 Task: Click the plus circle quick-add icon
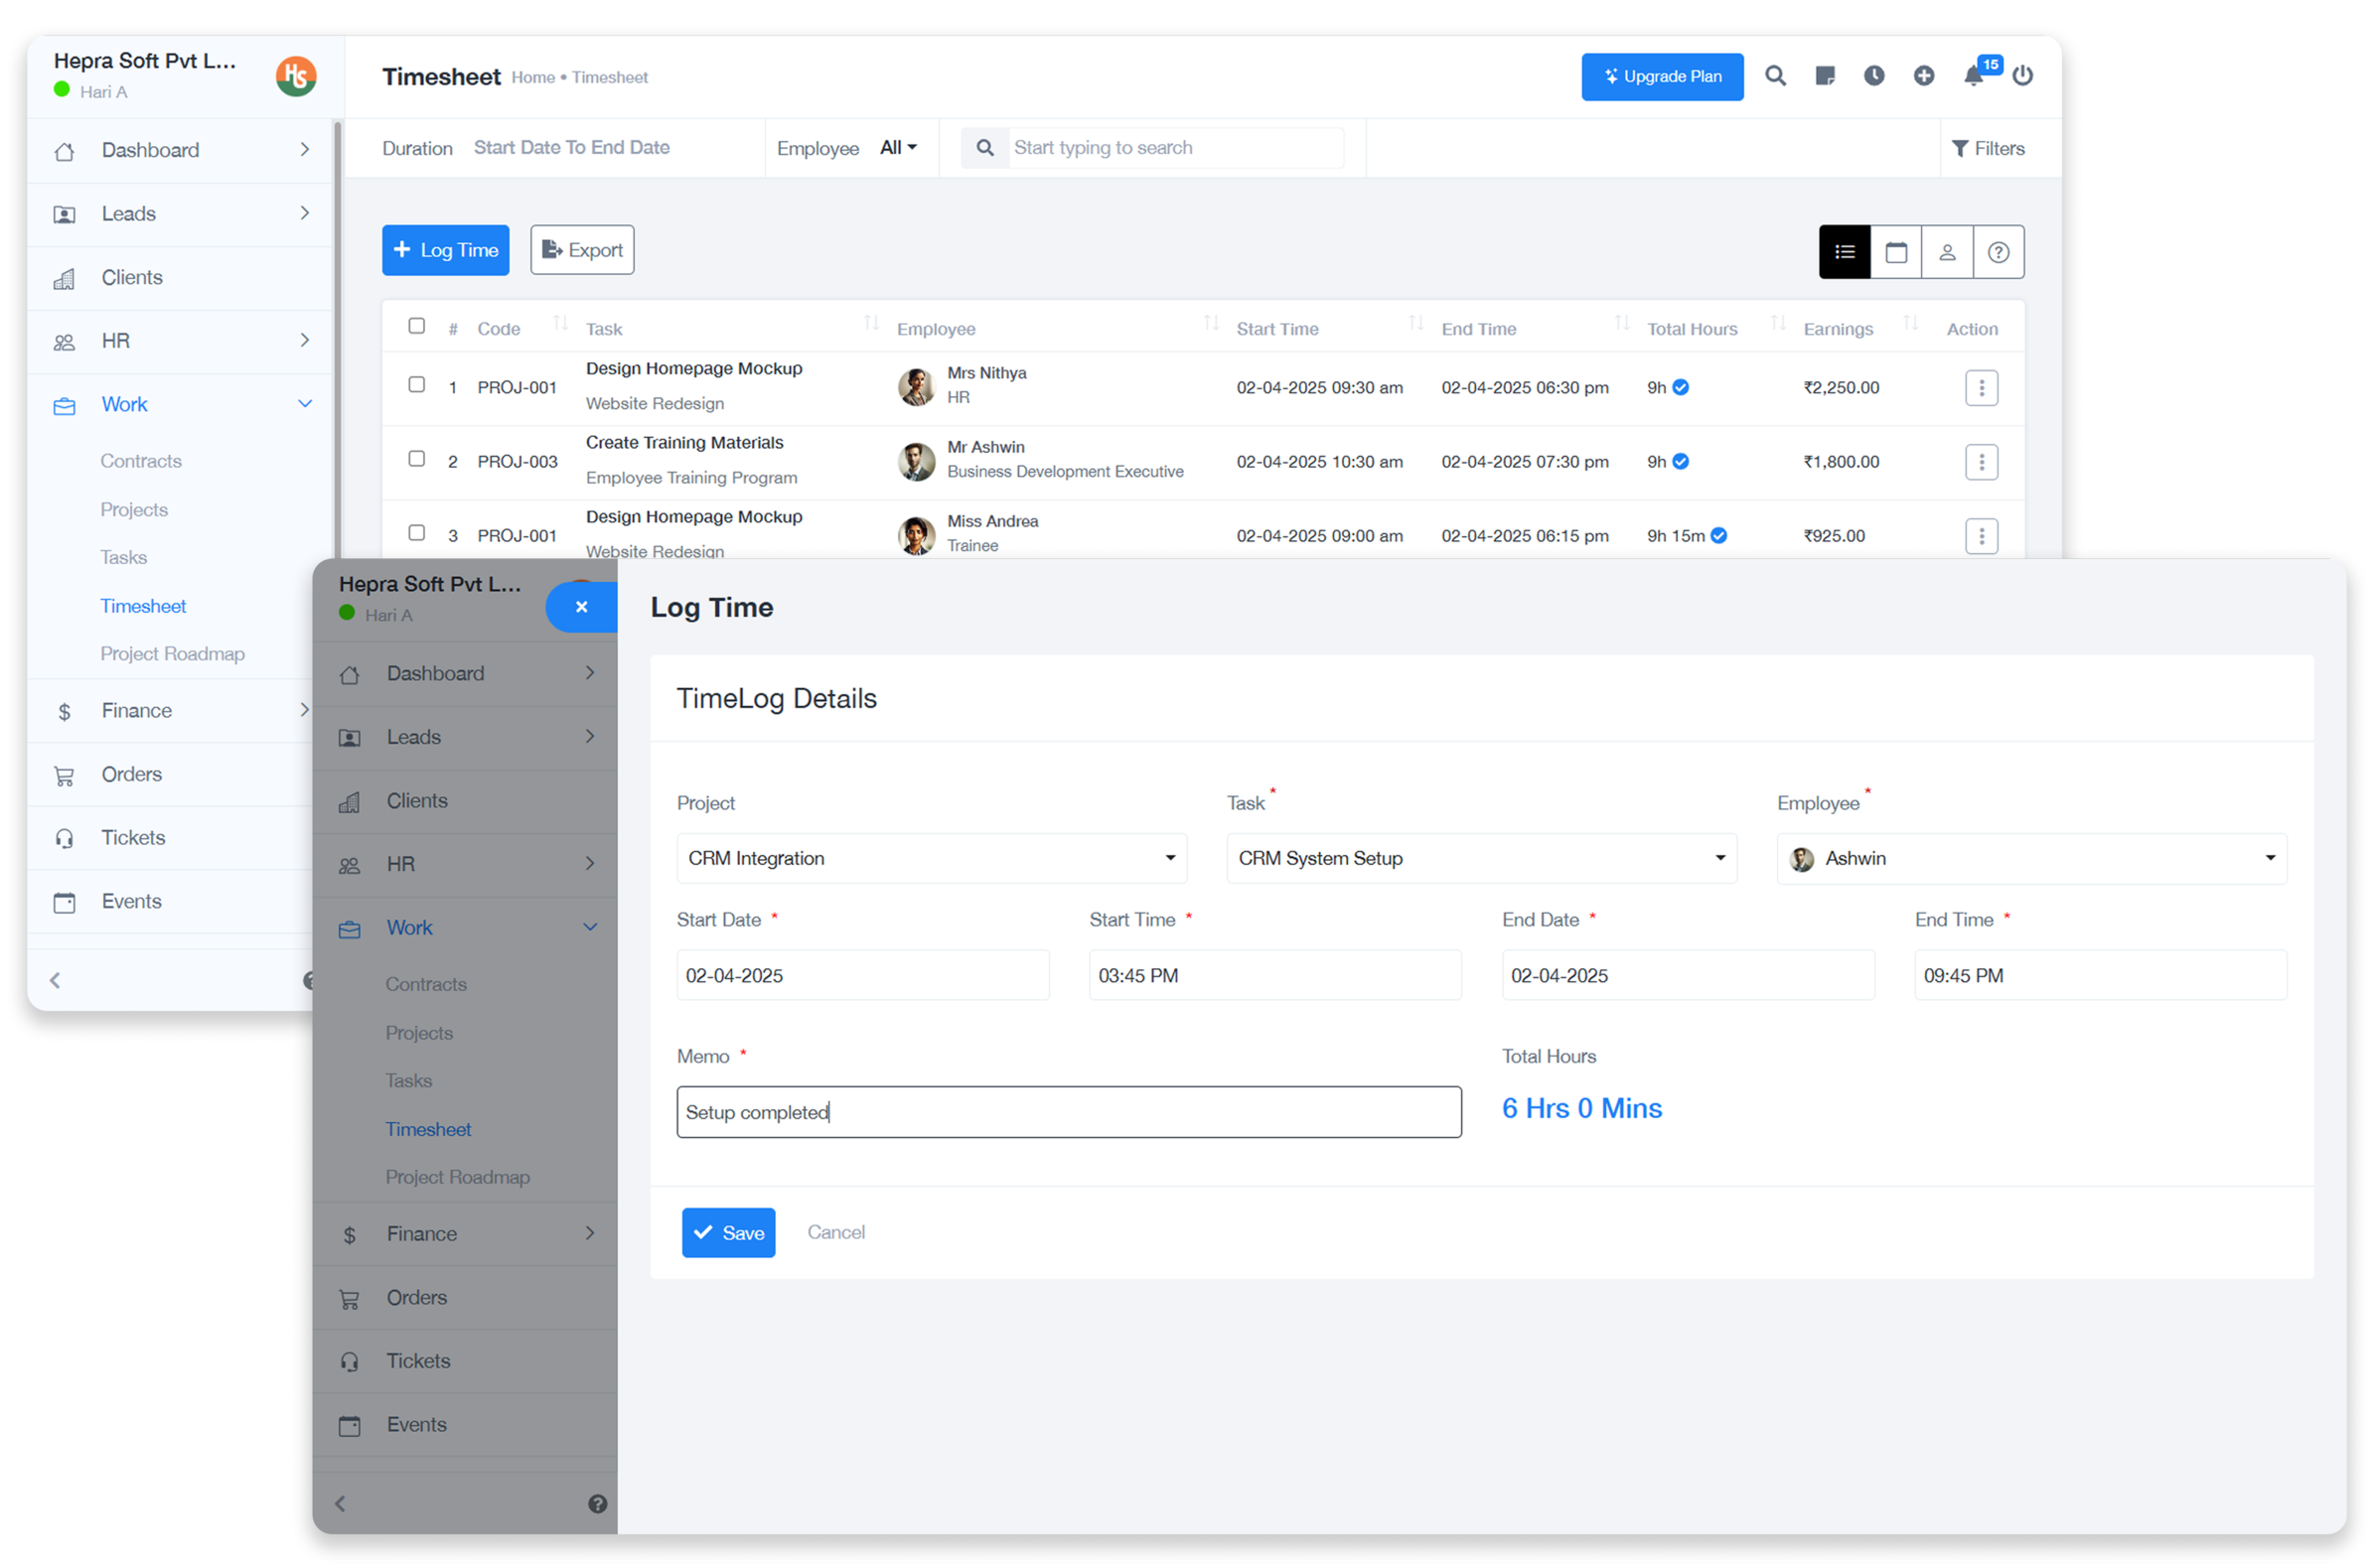pyautogui.click(x=1923, y=76)
